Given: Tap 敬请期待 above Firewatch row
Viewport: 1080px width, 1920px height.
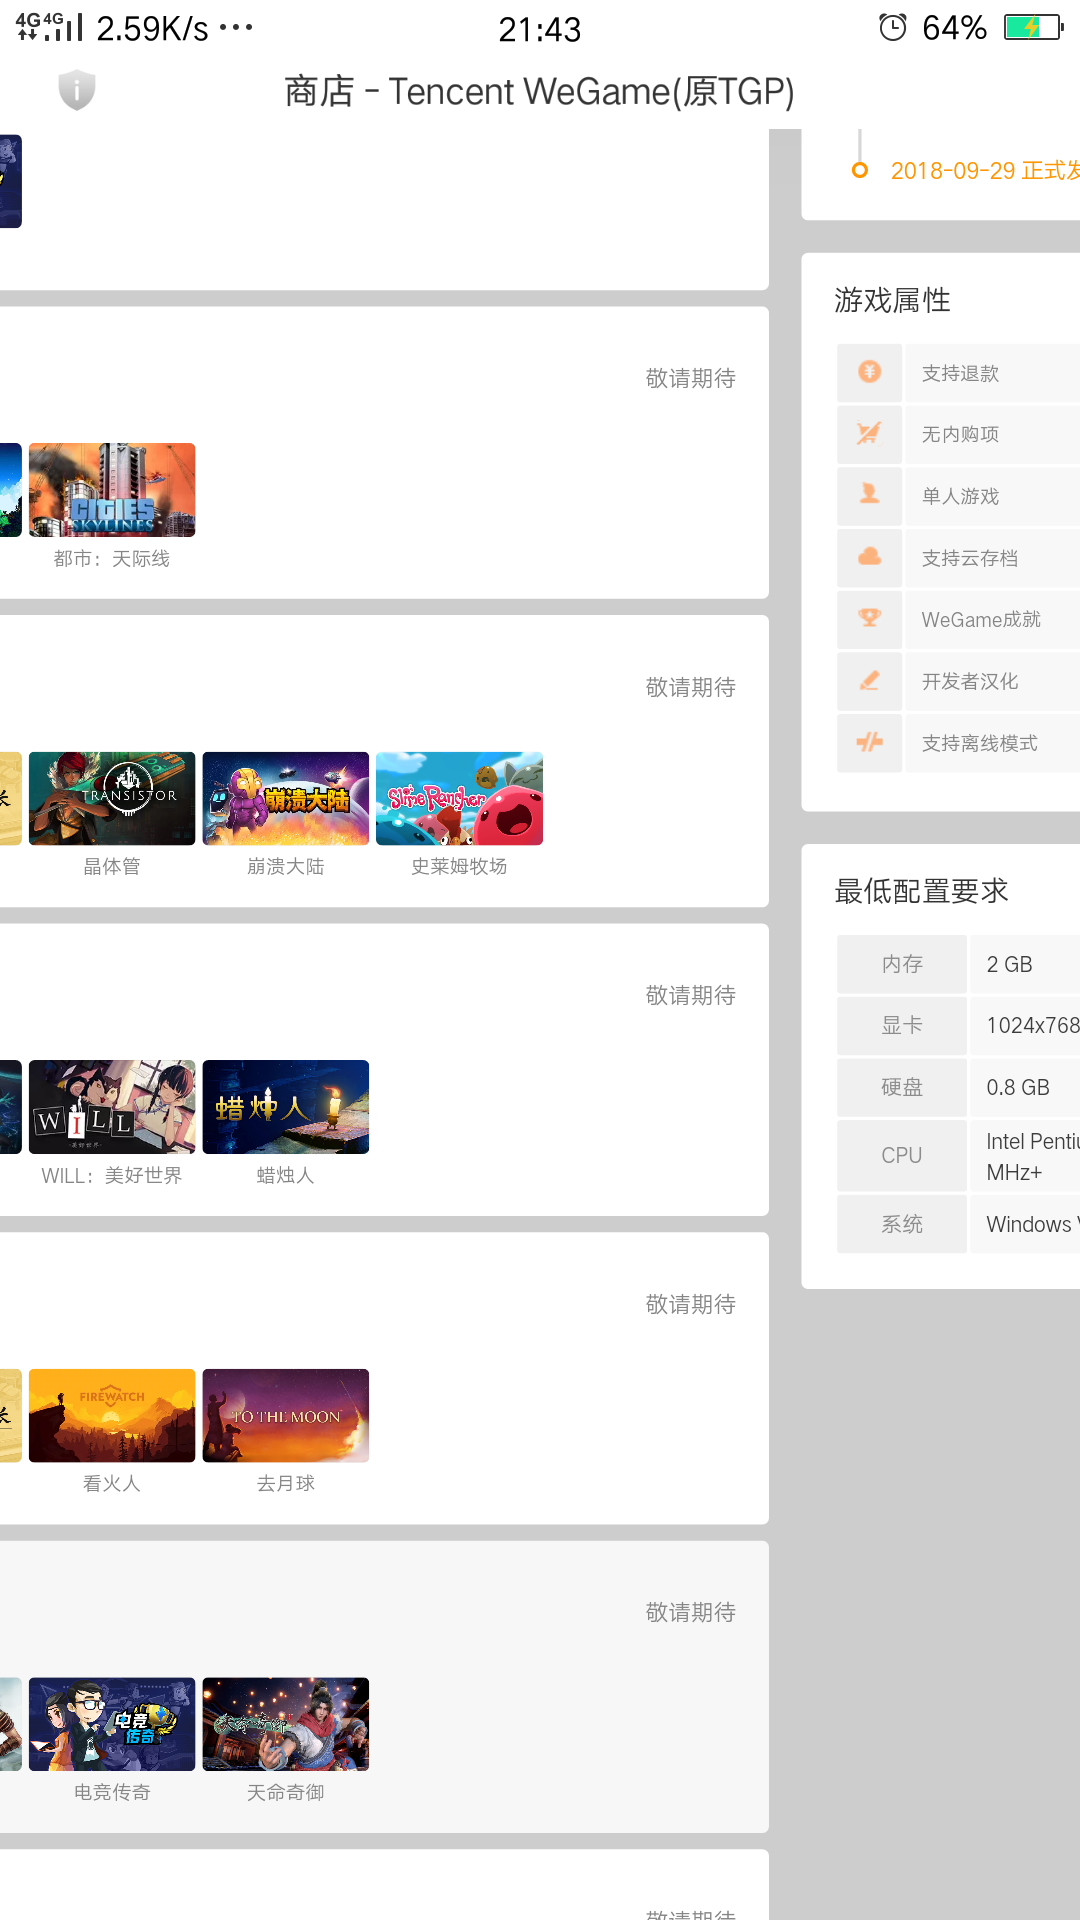Looking at the screenshot, I should click(691, 1304).
